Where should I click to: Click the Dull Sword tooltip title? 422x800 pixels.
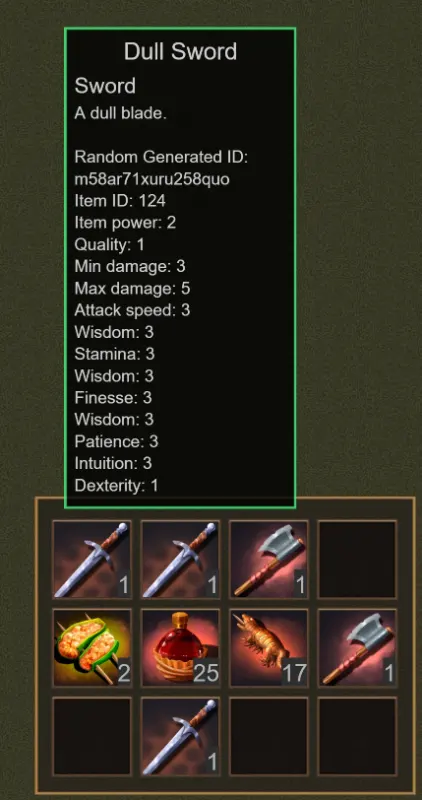(180, 52)
